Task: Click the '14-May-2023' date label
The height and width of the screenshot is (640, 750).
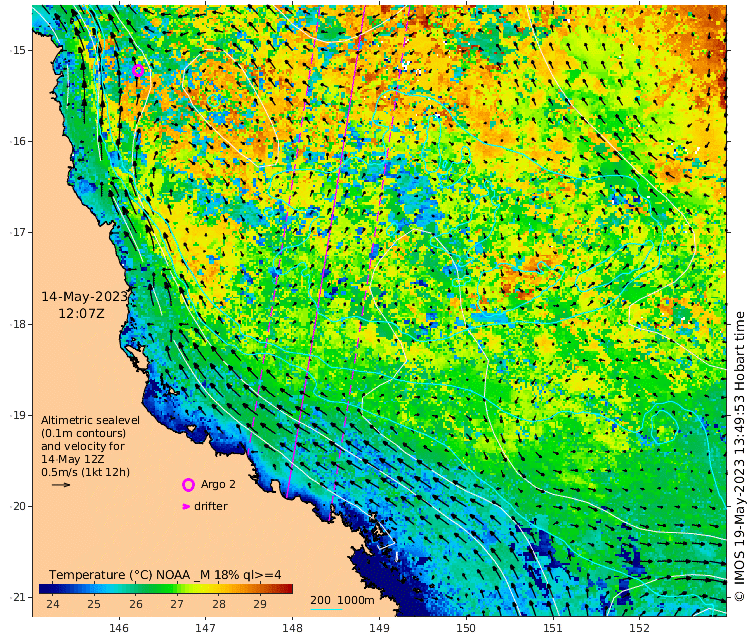Action: [84, 297]
